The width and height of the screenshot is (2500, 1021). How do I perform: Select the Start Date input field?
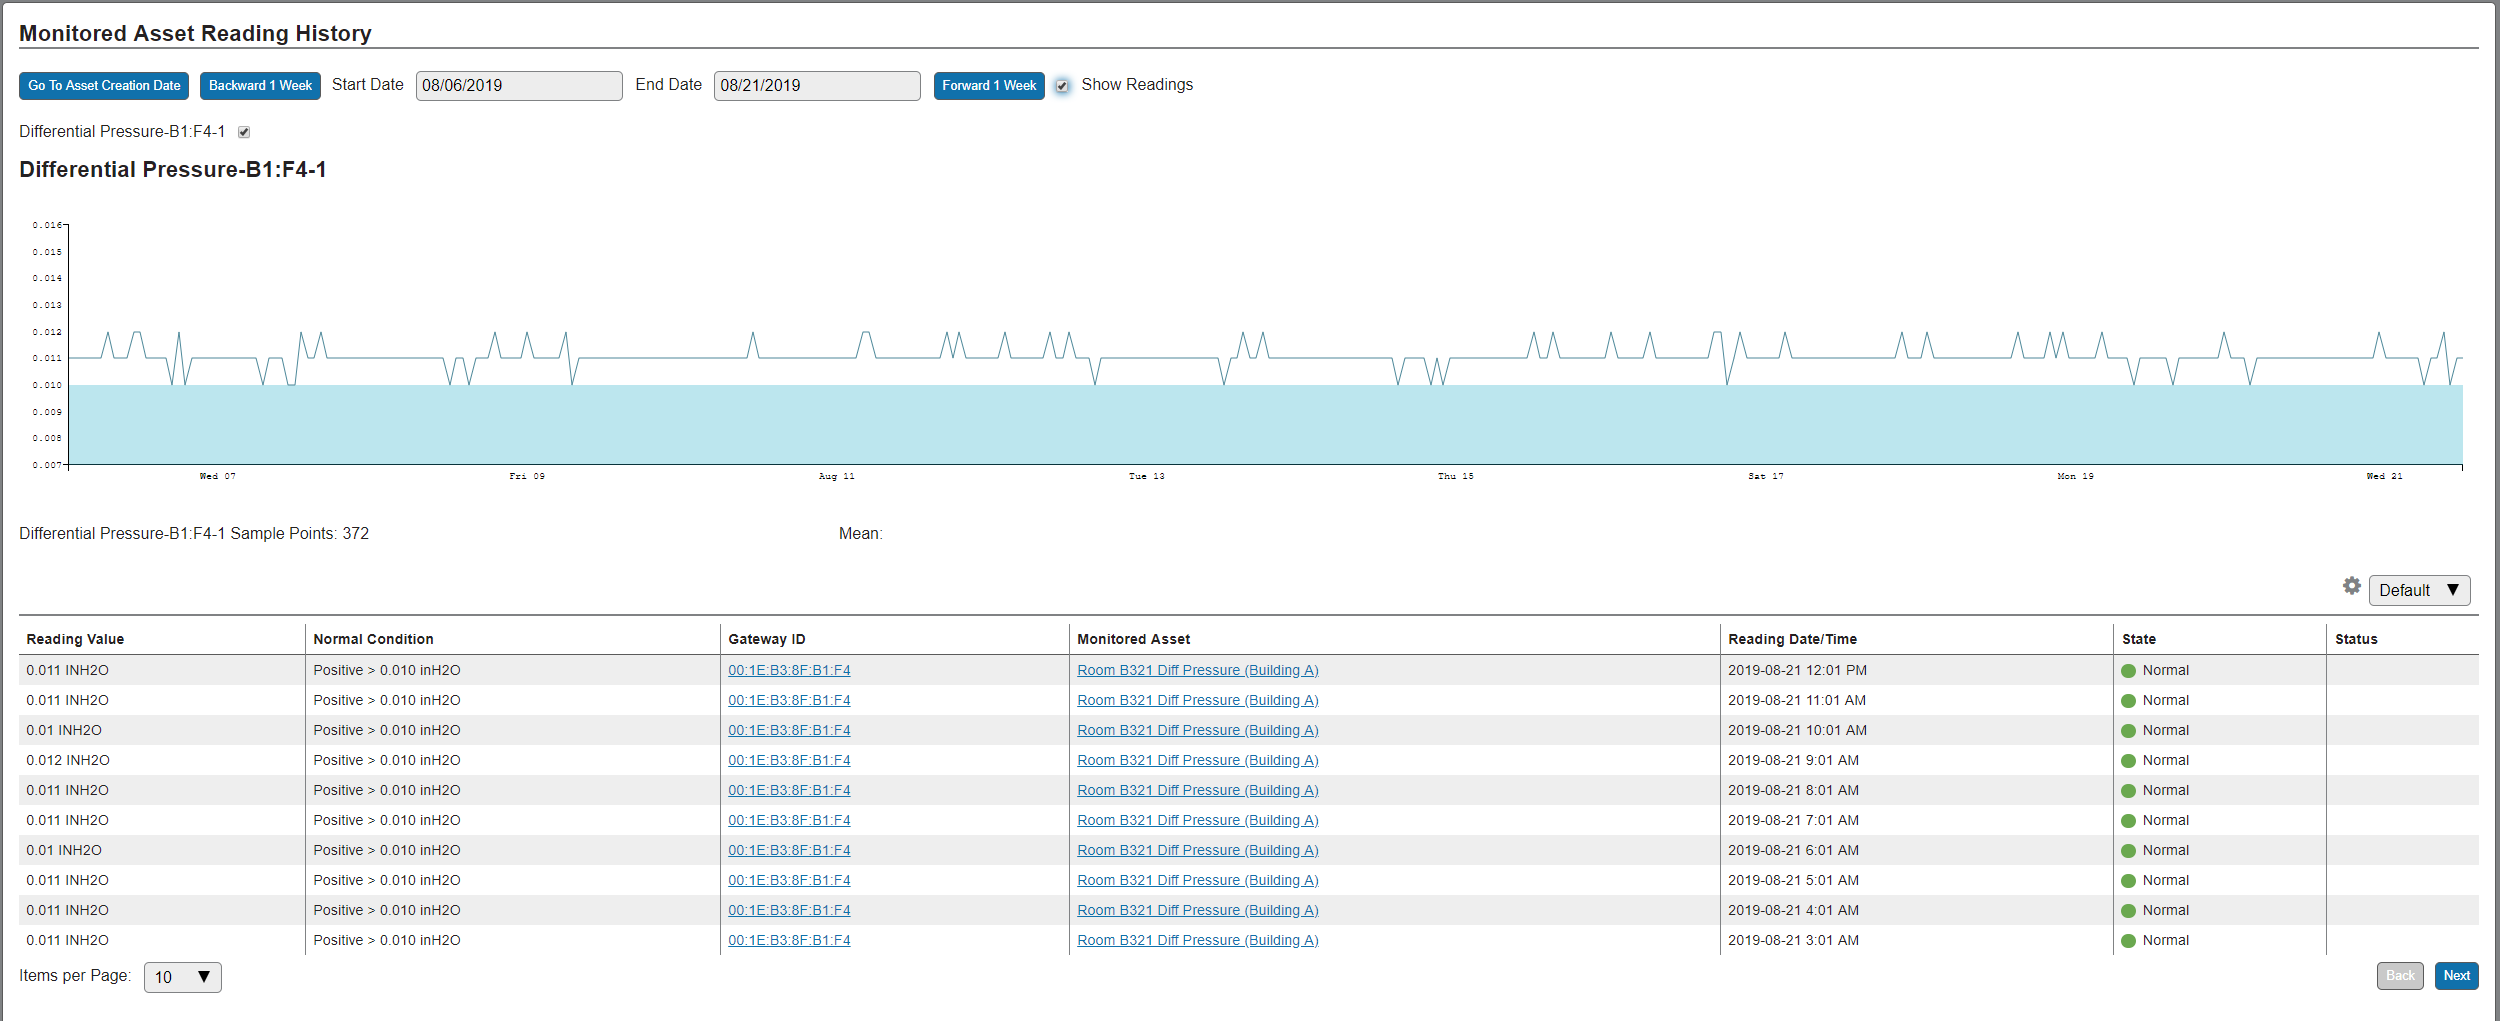tap(519, 85)
